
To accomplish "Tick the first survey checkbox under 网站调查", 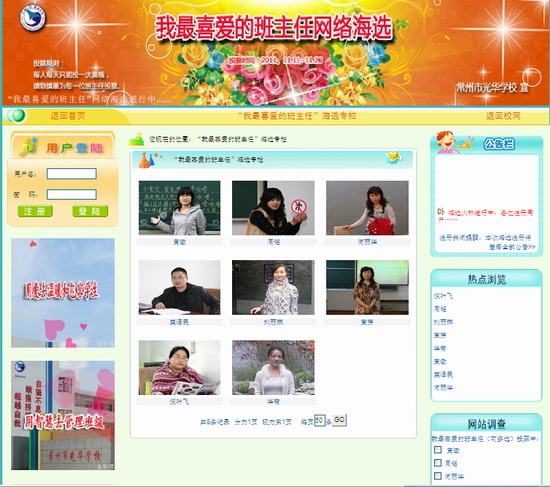I will pos(437,449).
